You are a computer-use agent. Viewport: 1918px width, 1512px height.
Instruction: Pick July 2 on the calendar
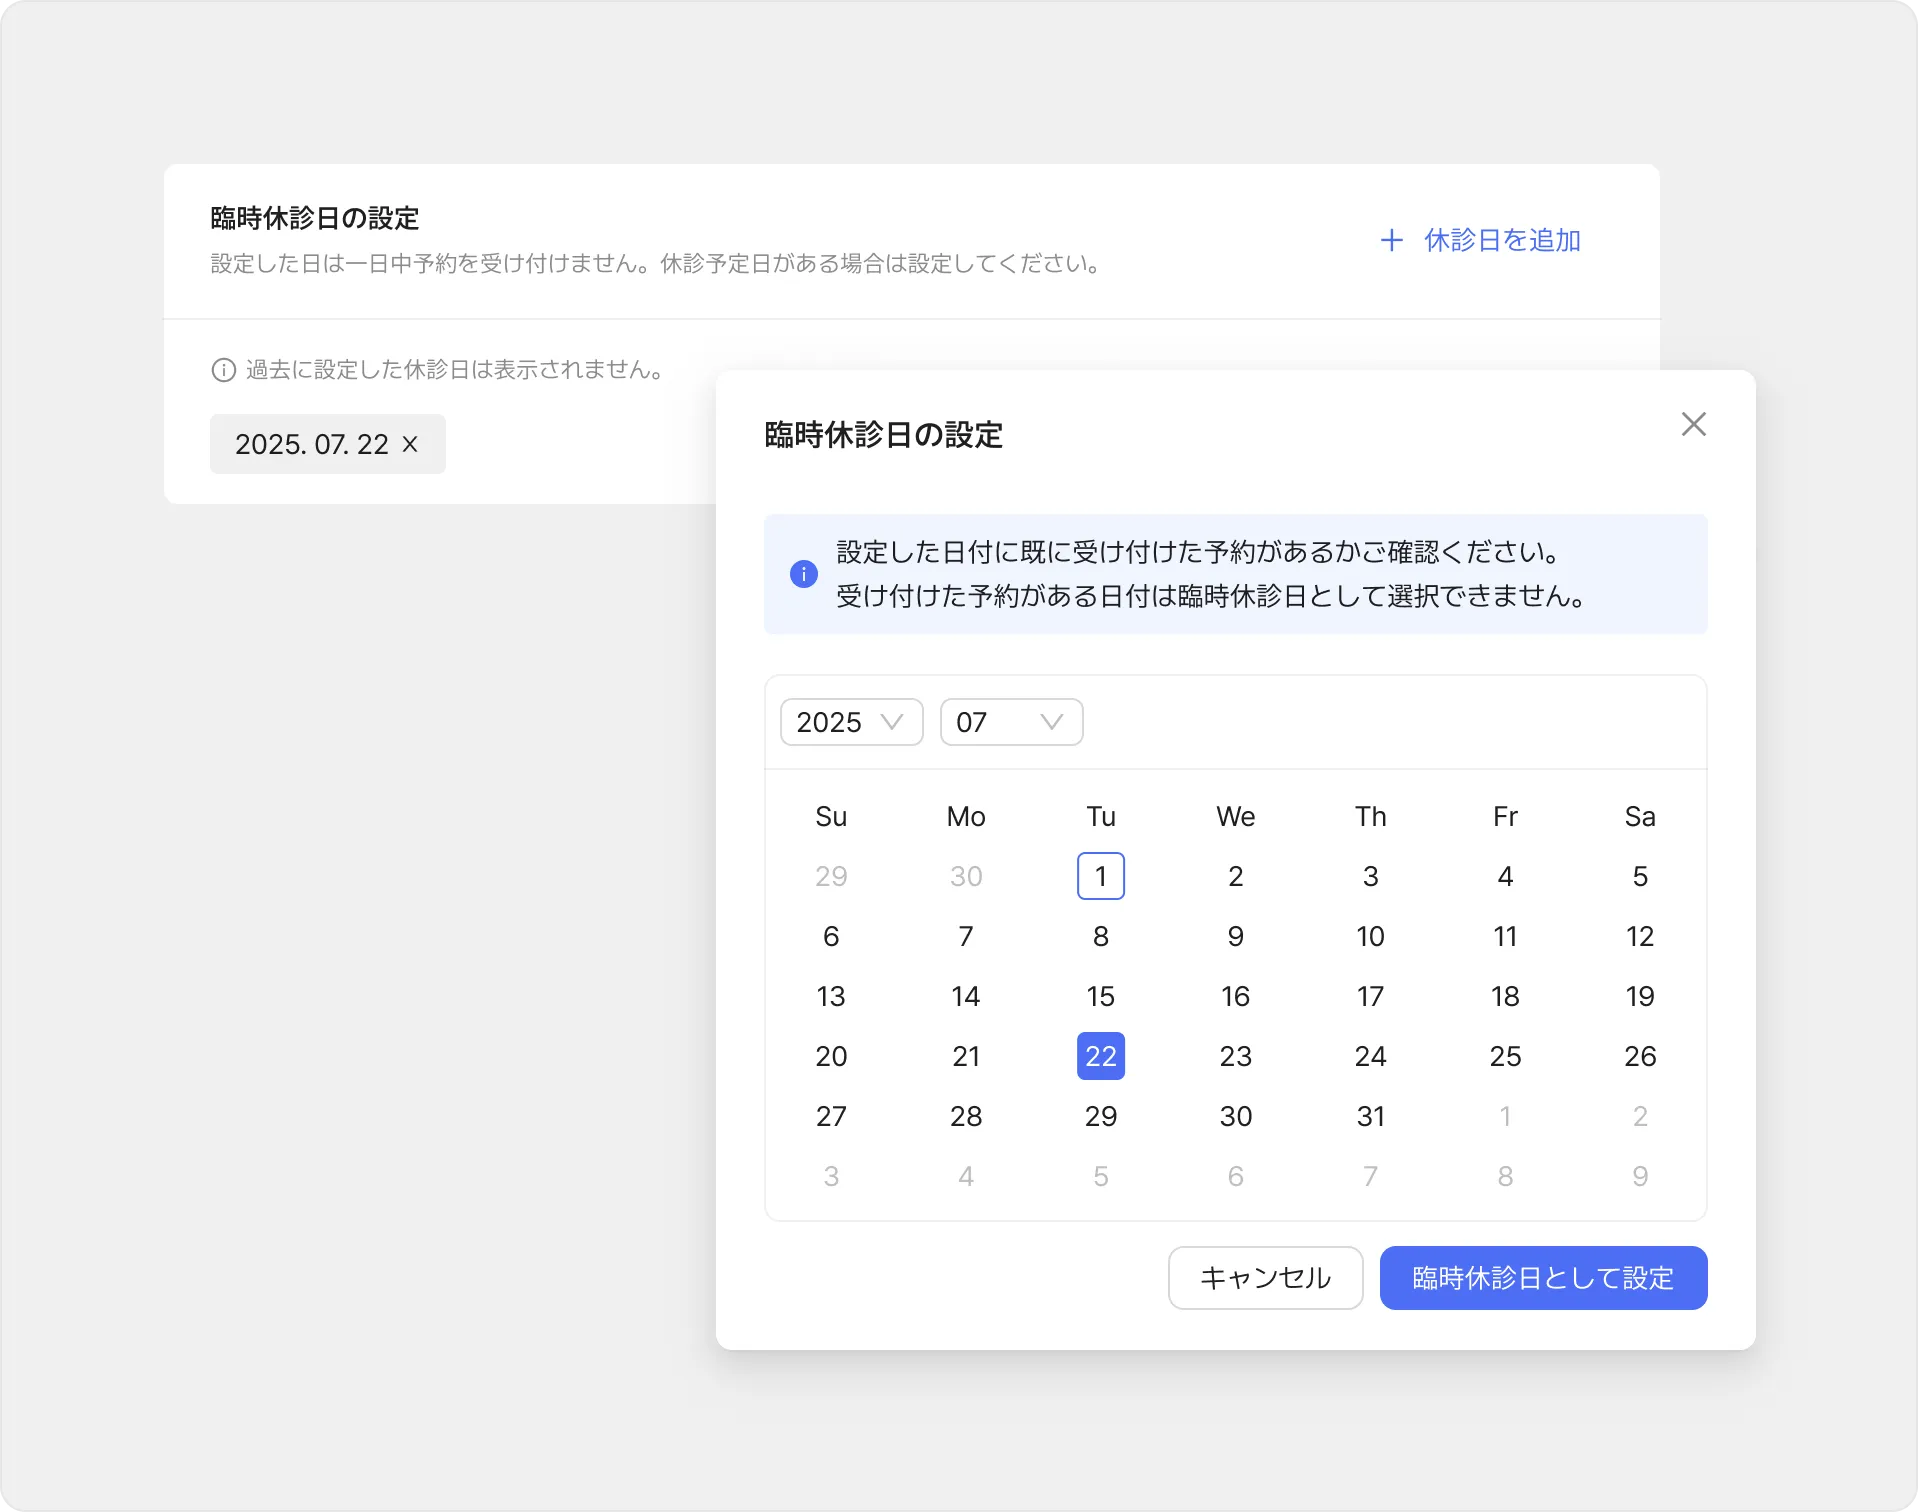point(1236,876)
